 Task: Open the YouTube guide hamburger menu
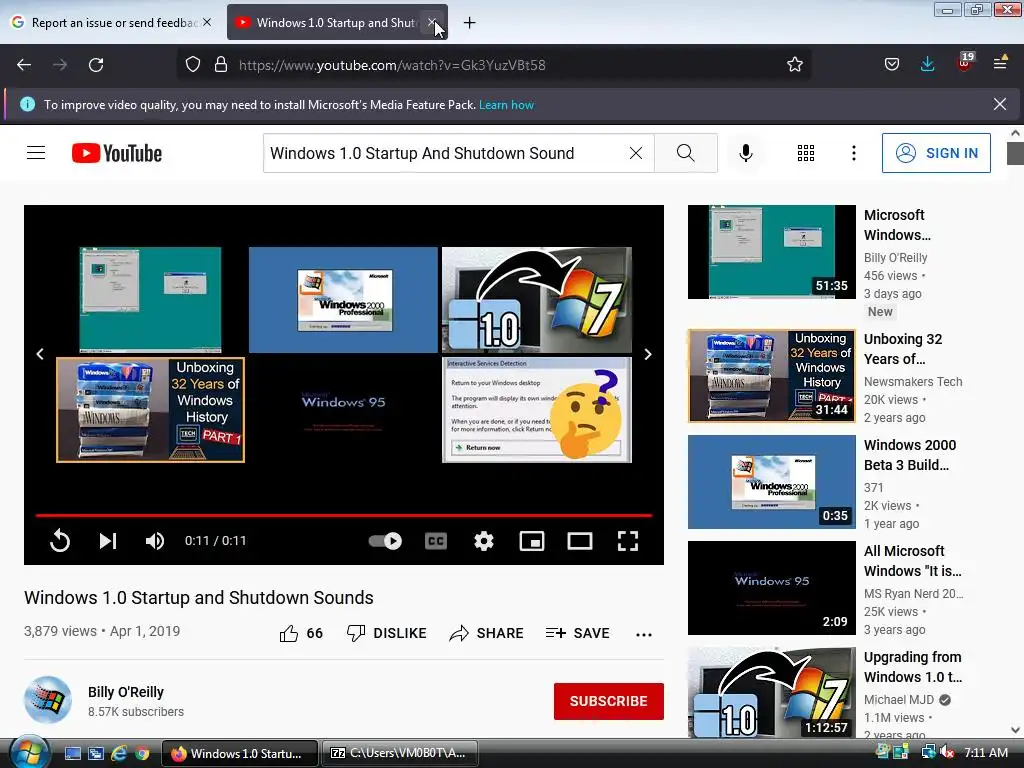(36, 153)
